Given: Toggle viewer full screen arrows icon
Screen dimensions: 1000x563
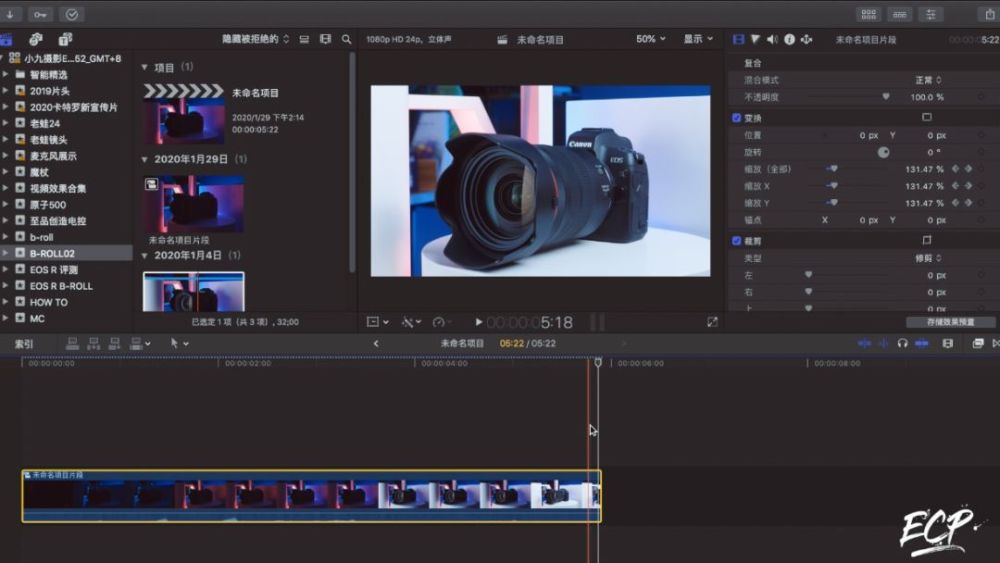Looking at the screenshot, I should (712, 322).
